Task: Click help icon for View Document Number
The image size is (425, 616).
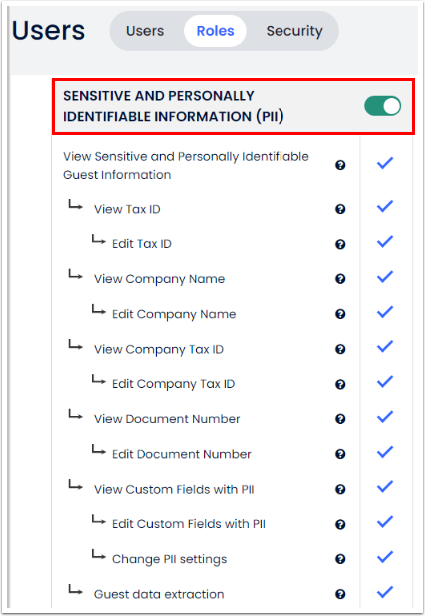Action: tap(340, 419)
